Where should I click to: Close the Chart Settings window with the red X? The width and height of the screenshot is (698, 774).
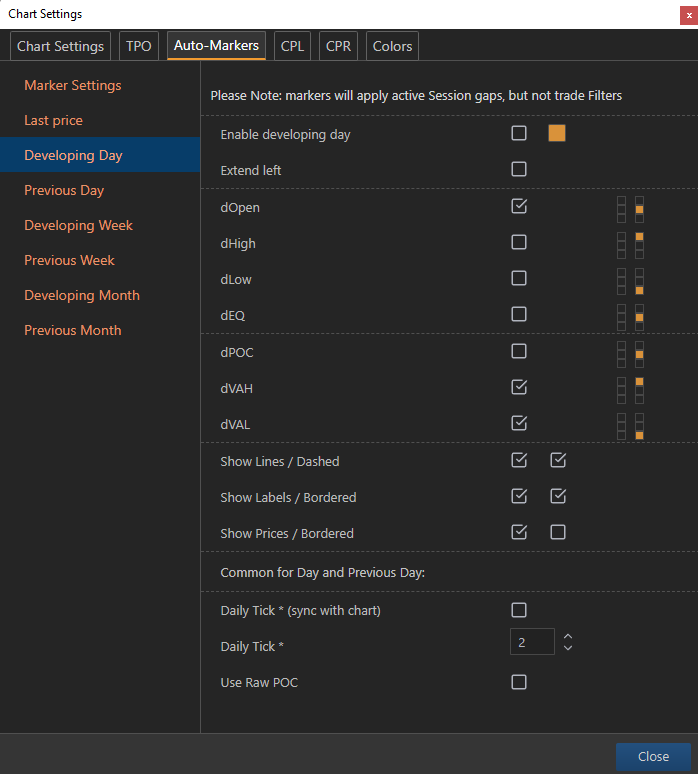[x=689, y=15]
